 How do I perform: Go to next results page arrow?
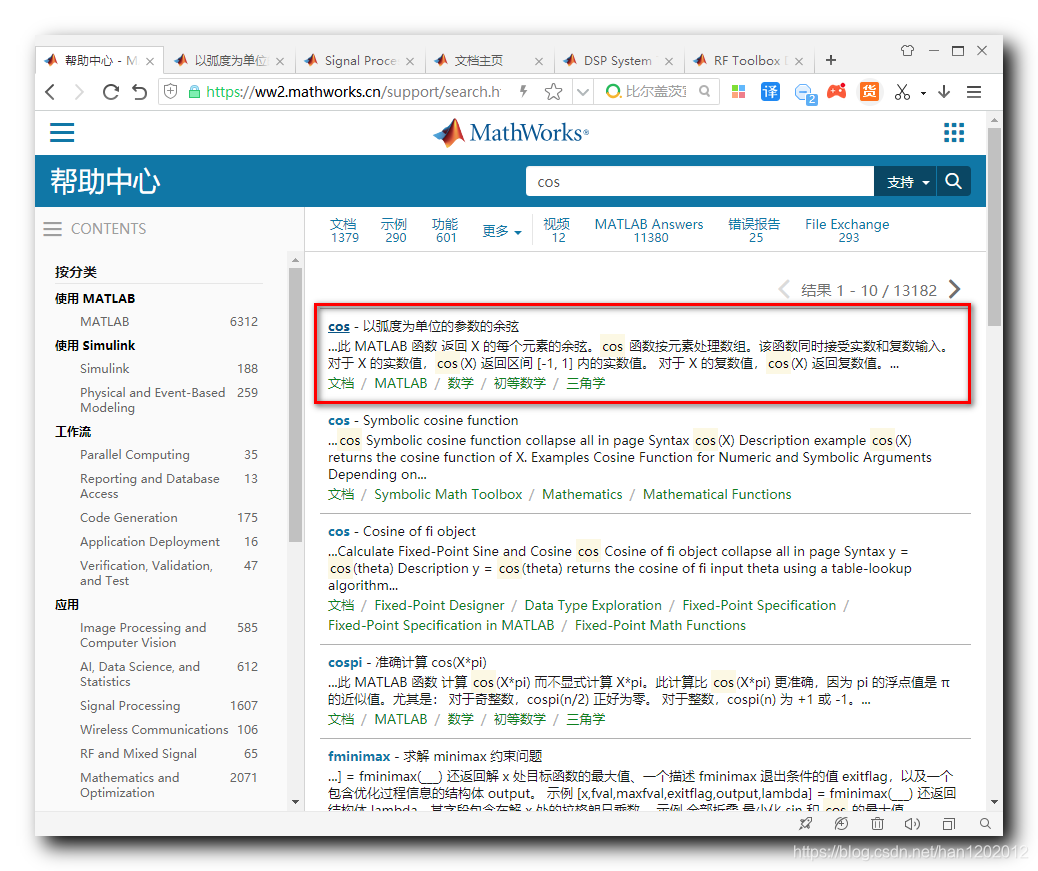tap(955, 290)
